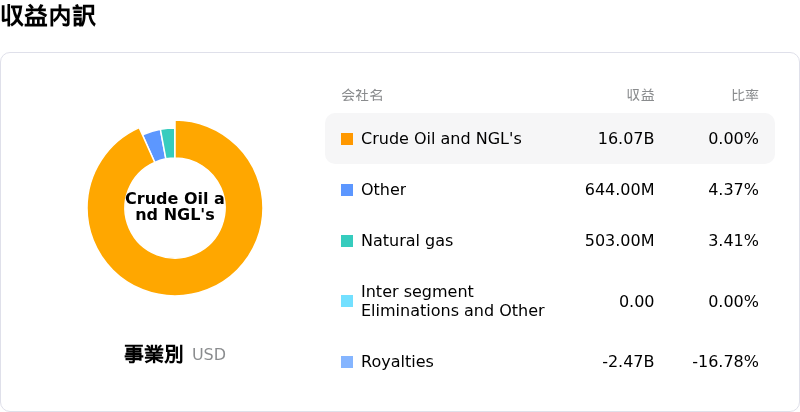Click the 収益内訳 heading
The height and width of the screenshot is (412, 800).
[48, 16]
